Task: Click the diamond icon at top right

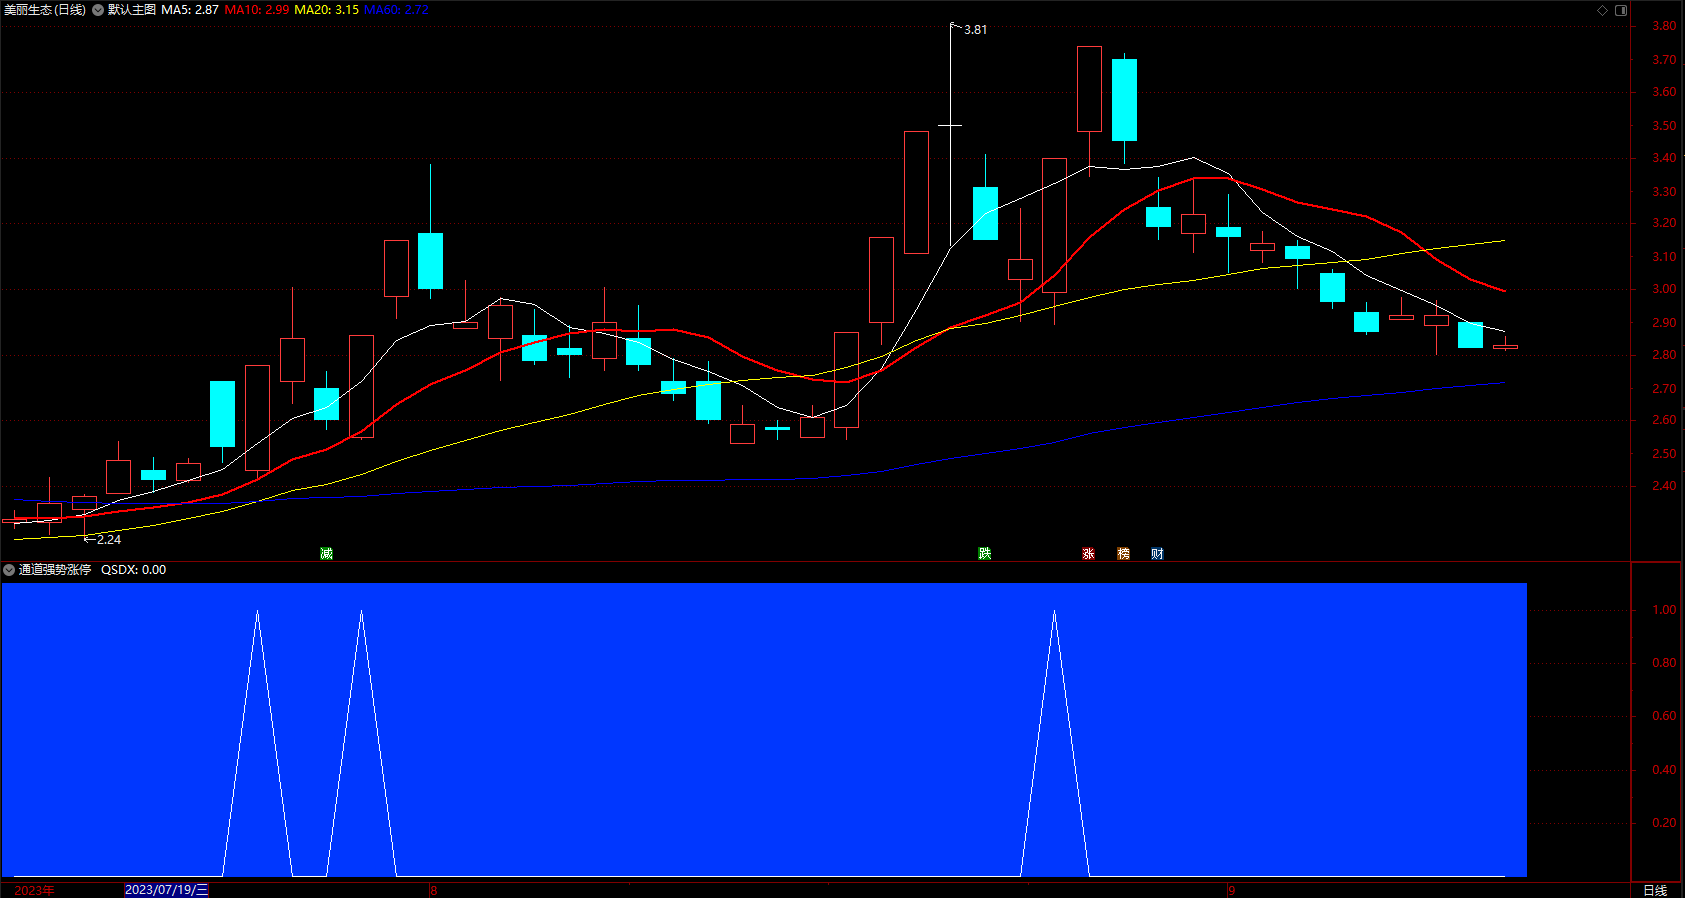Action: [x=1602, y=10]
